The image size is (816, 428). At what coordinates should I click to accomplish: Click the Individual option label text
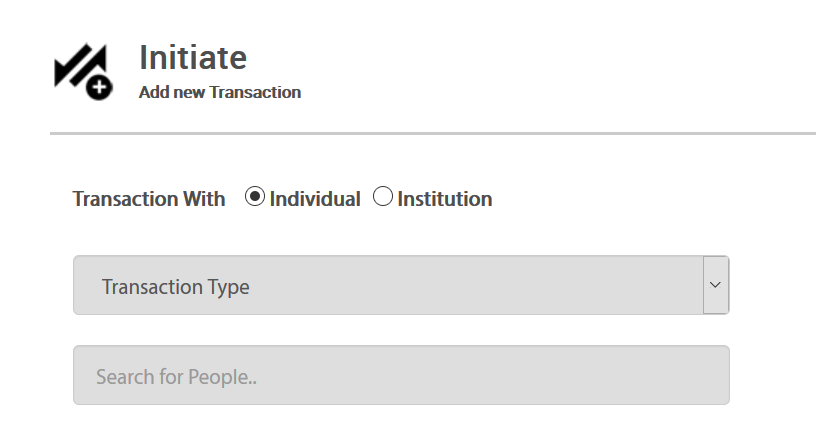(315, 199)
